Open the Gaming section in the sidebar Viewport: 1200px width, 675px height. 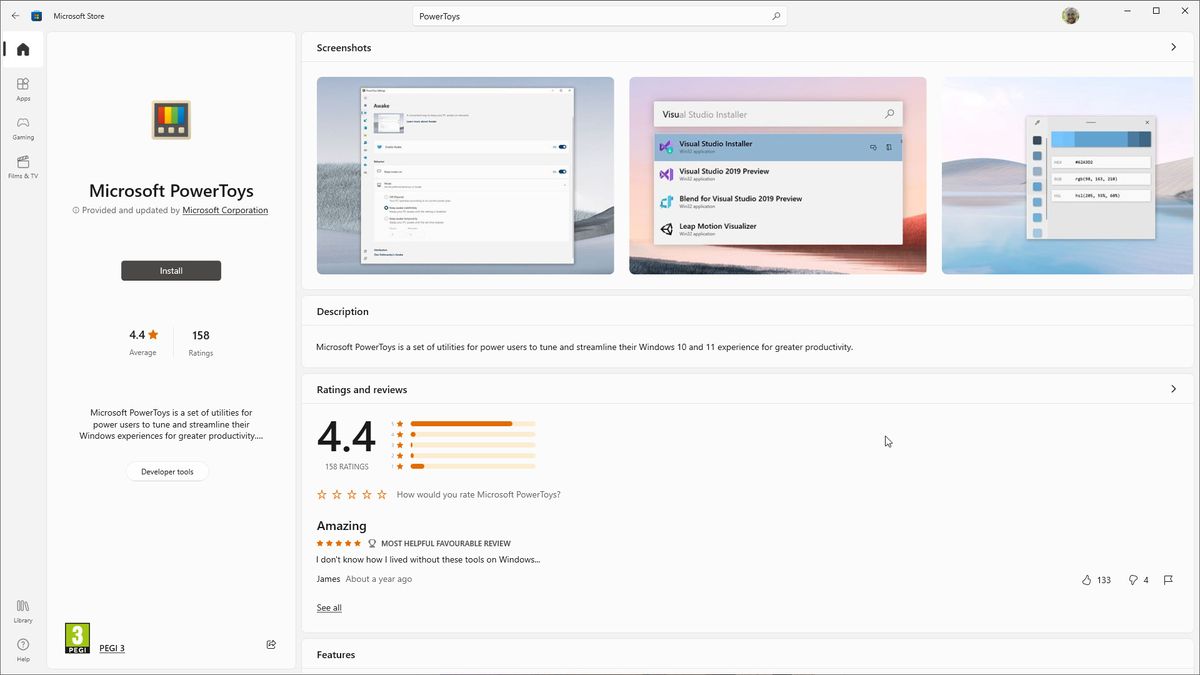(x=22, y=128)
